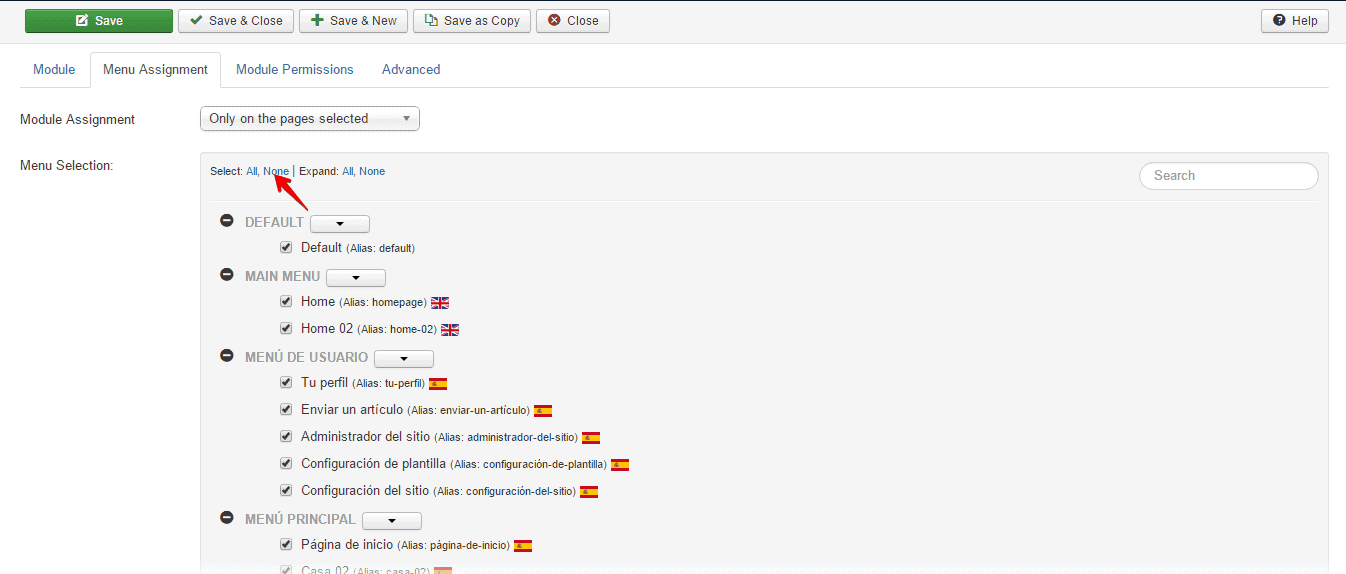Open the dropdown next to MENÚ DE USUARIO
The height and width of the screenshot is (574, 1346).
coord(404,359)
